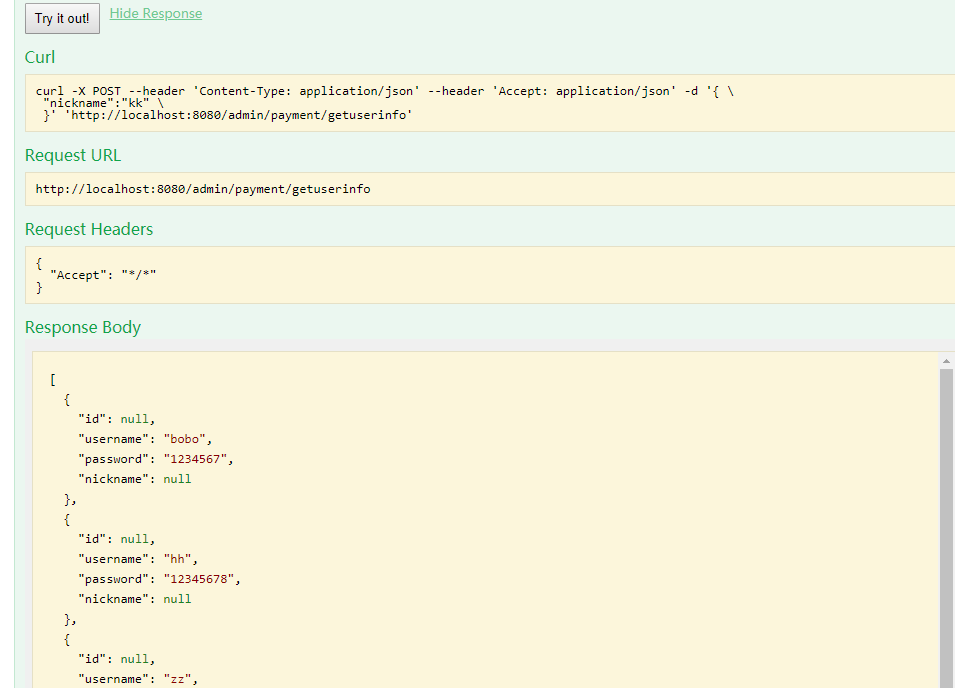Click the id null above username hh
This screenshot has width=955, height=688.
pos(135,539)
